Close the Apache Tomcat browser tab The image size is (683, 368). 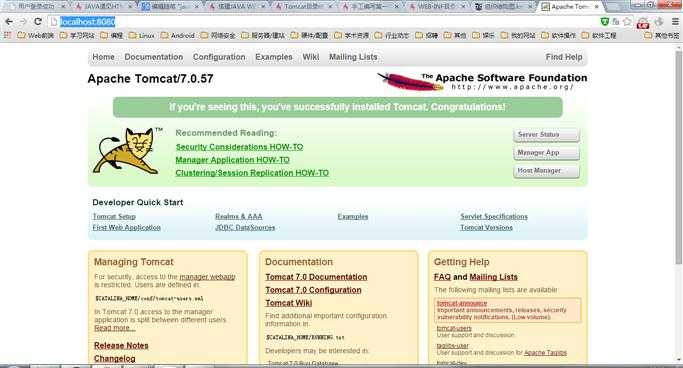click(597, 7)
